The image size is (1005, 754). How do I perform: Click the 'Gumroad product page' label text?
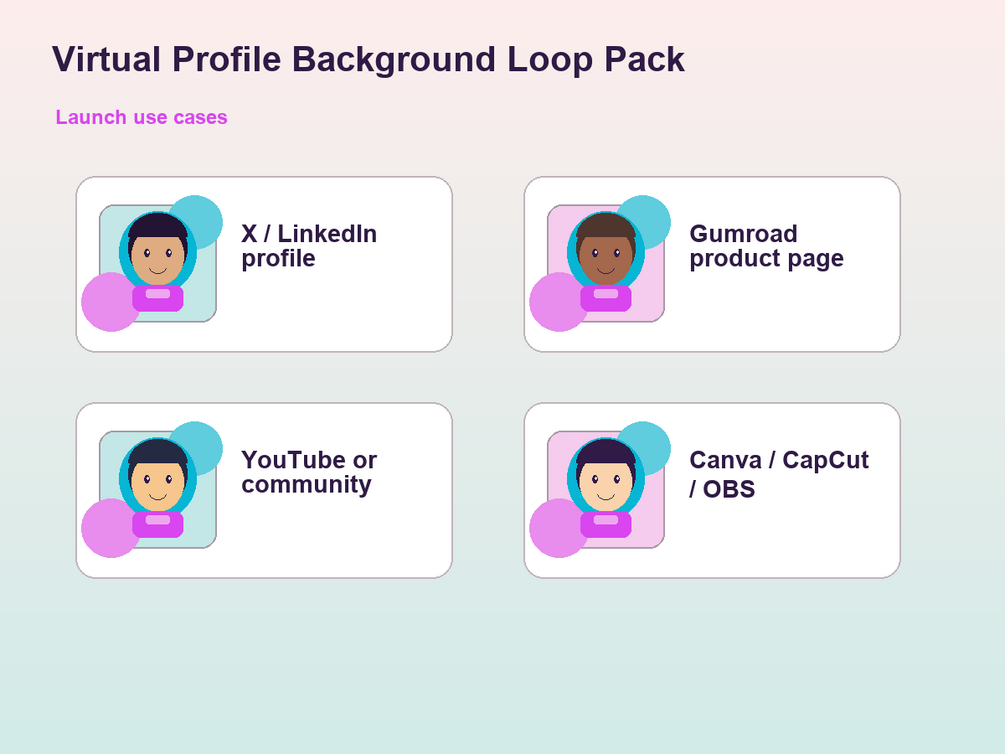[767, 246]
